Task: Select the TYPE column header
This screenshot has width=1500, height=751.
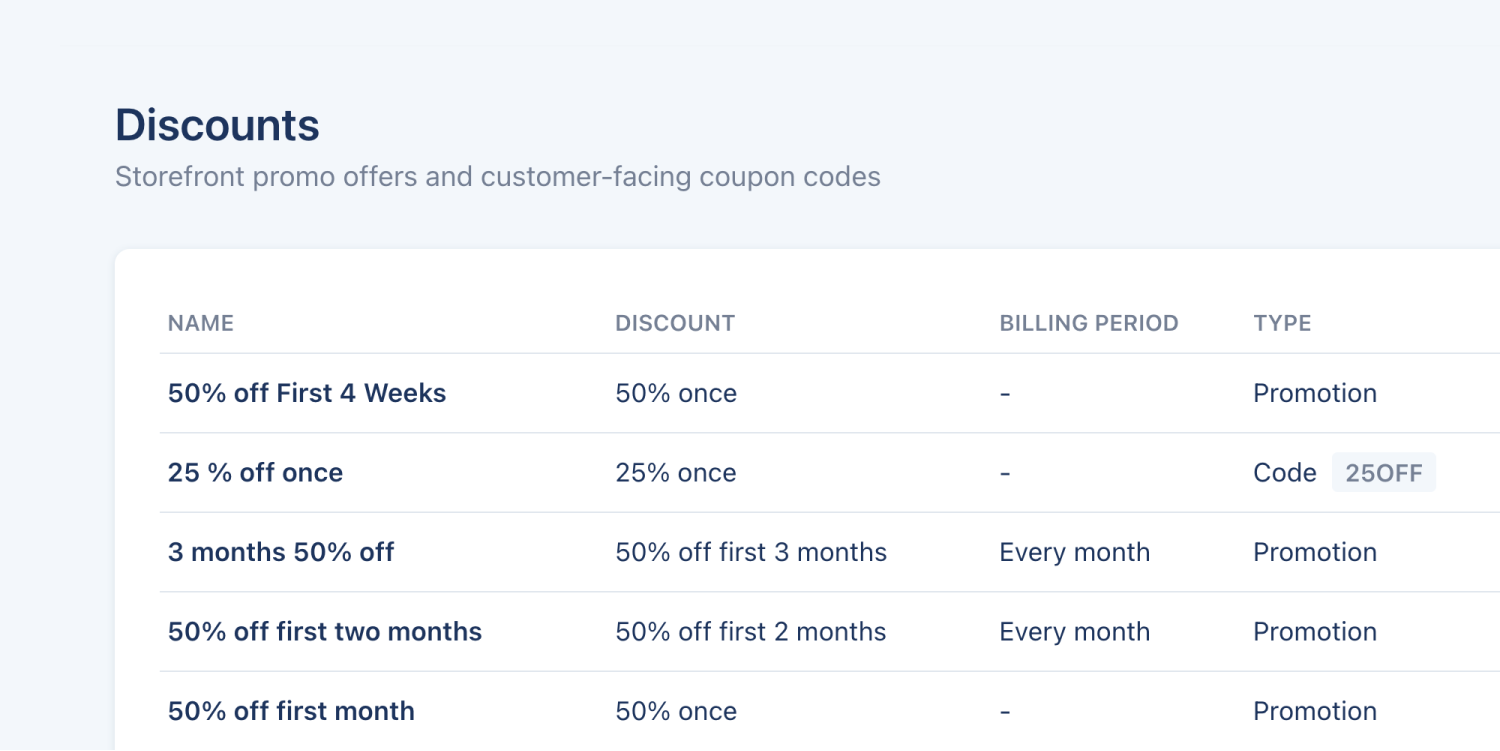Action: 1282,323
